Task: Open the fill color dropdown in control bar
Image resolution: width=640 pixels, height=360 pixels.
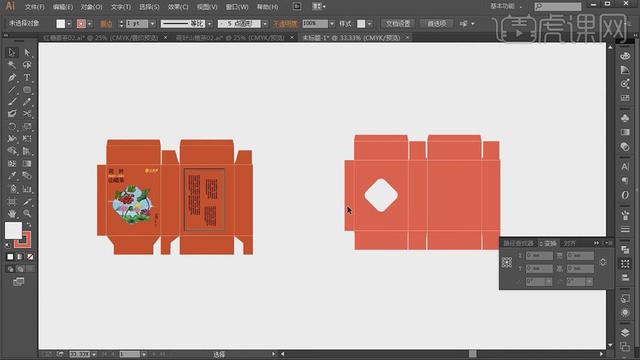Action: (69, 24)
